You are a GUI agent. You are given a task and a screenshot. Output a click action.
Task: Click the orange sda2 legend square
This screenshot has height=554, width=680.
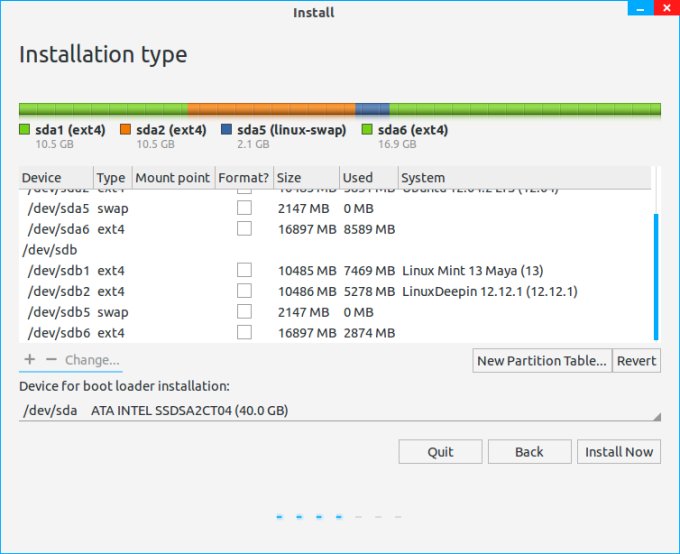126,130
